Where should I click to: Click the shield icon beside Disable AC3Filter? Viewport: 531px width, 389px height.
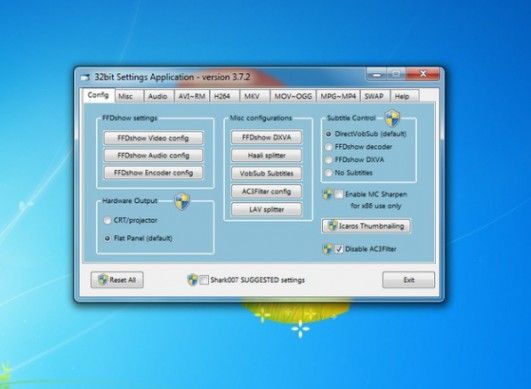click(327, 249)
